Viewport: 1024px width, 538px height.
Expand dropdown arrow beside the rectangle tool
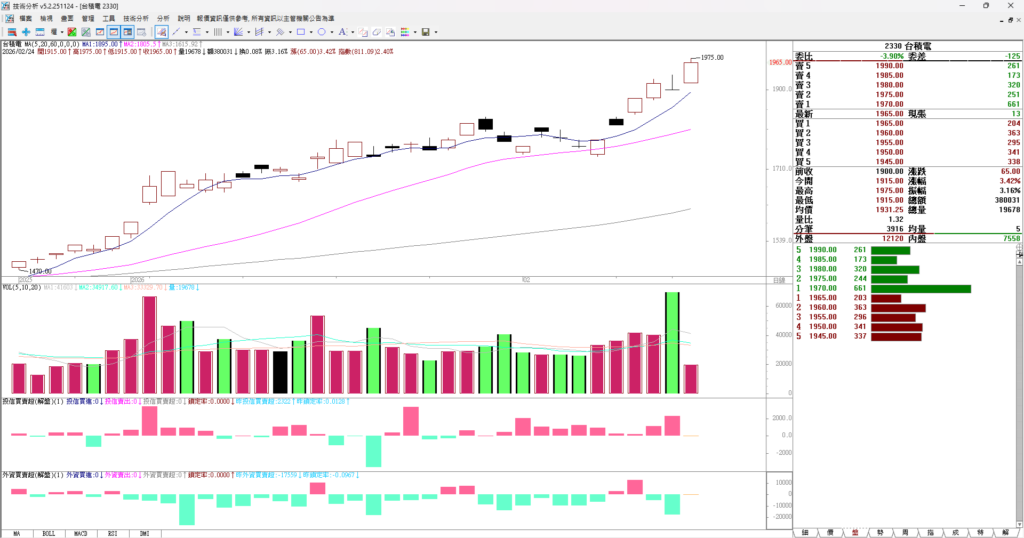point(311,32)
